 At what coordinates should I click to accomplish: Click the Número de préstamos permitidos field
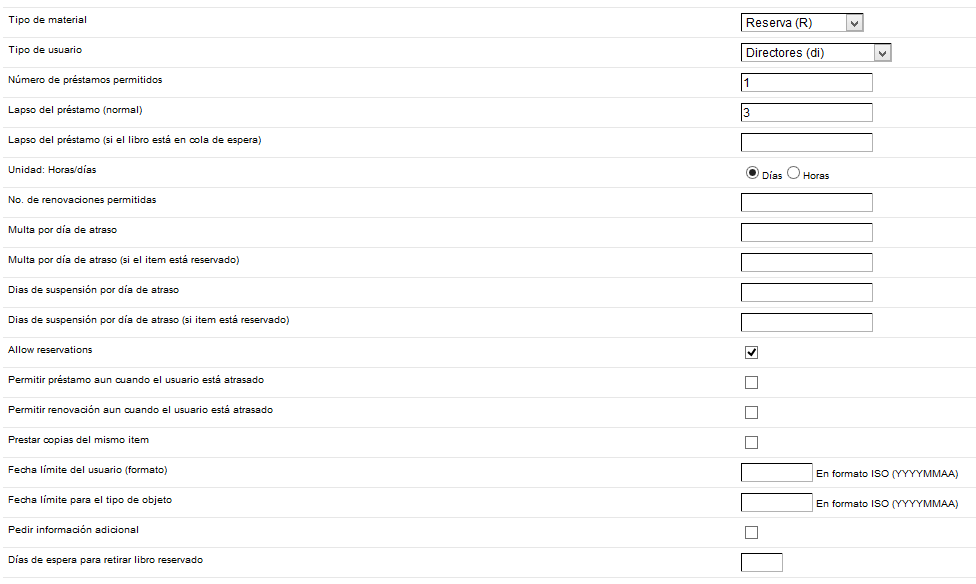click(x=806, y=83)
